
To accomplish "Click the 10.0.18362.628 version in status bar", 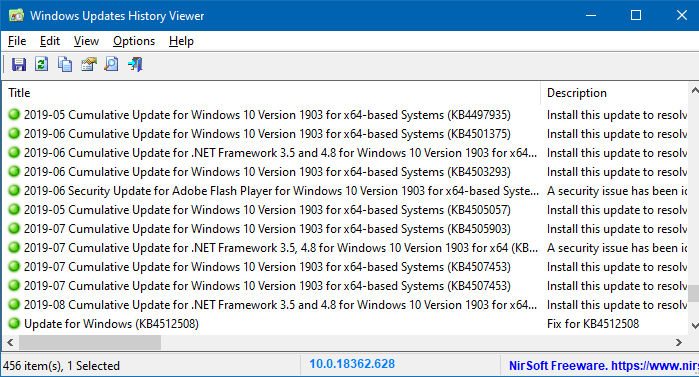I will (352, 364).
